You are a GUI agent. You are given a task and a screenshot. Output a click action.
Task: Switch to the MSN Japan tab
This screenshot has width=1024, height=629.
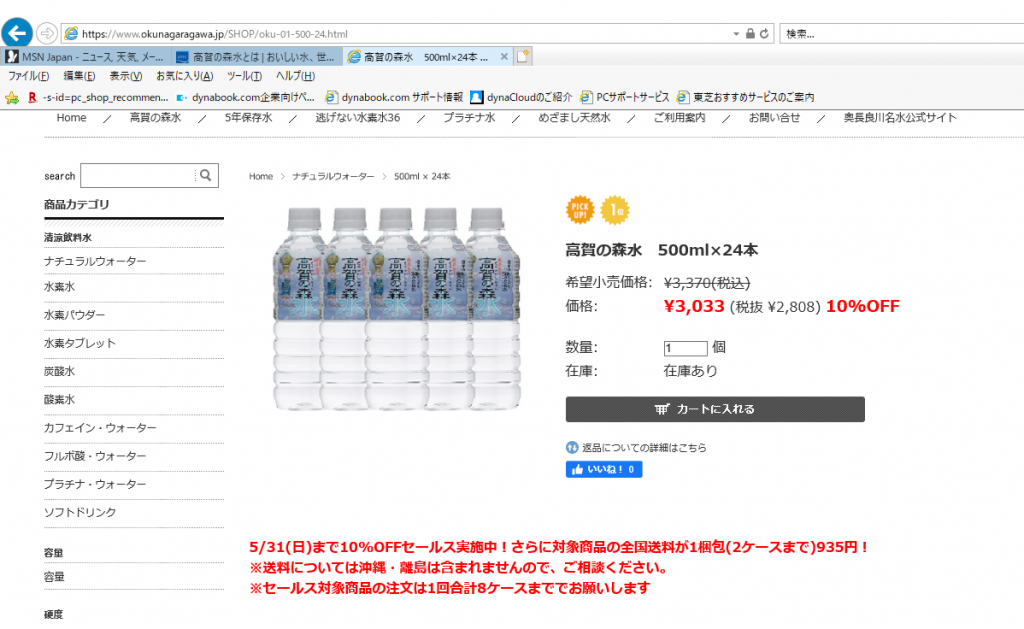86,57
